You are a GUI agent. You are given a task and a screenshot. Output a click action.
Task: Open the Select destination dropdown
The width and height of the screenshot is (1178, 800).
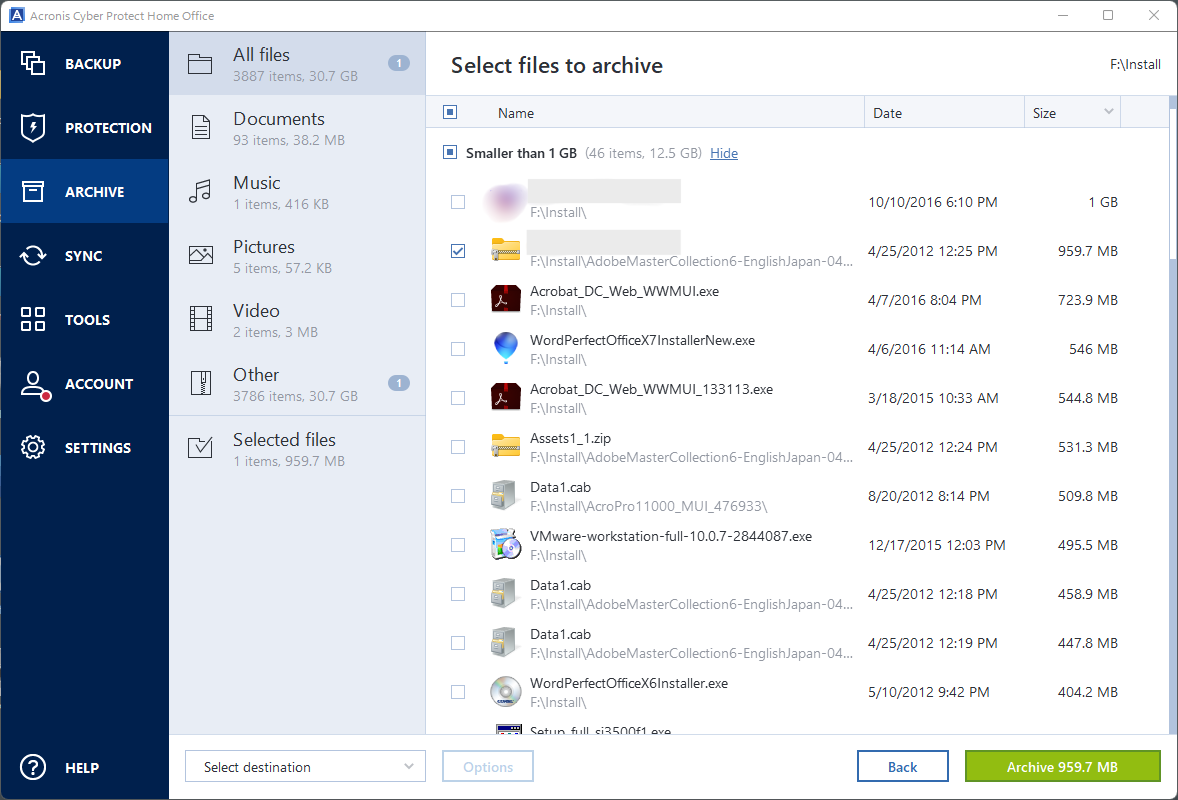pyautogui.click(x=305, y=767)
